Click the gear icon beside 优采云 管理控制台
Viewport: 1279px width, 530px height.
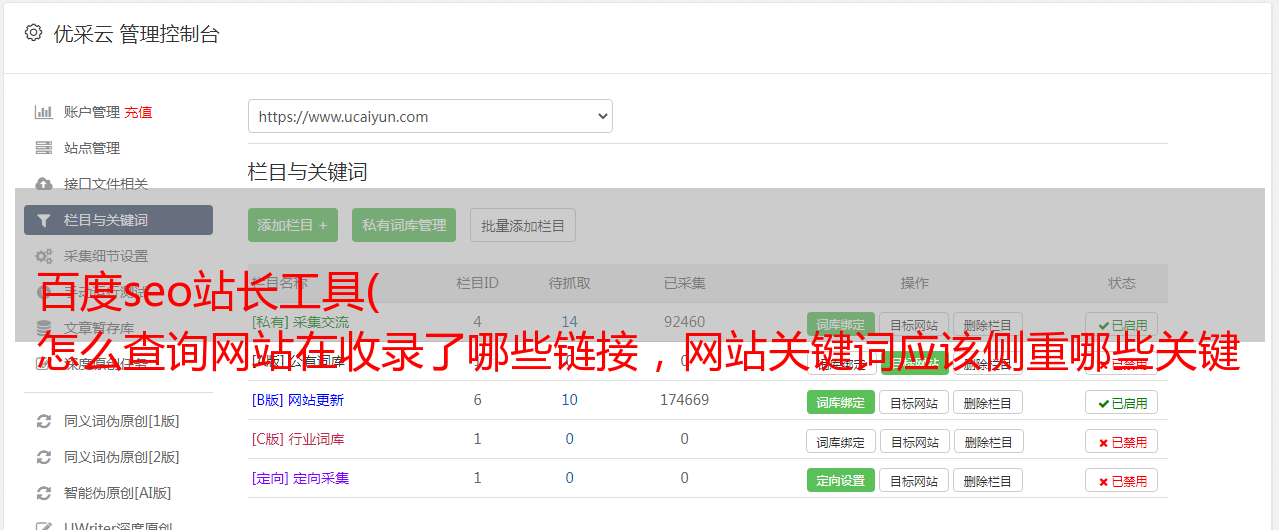click(33, 33)
